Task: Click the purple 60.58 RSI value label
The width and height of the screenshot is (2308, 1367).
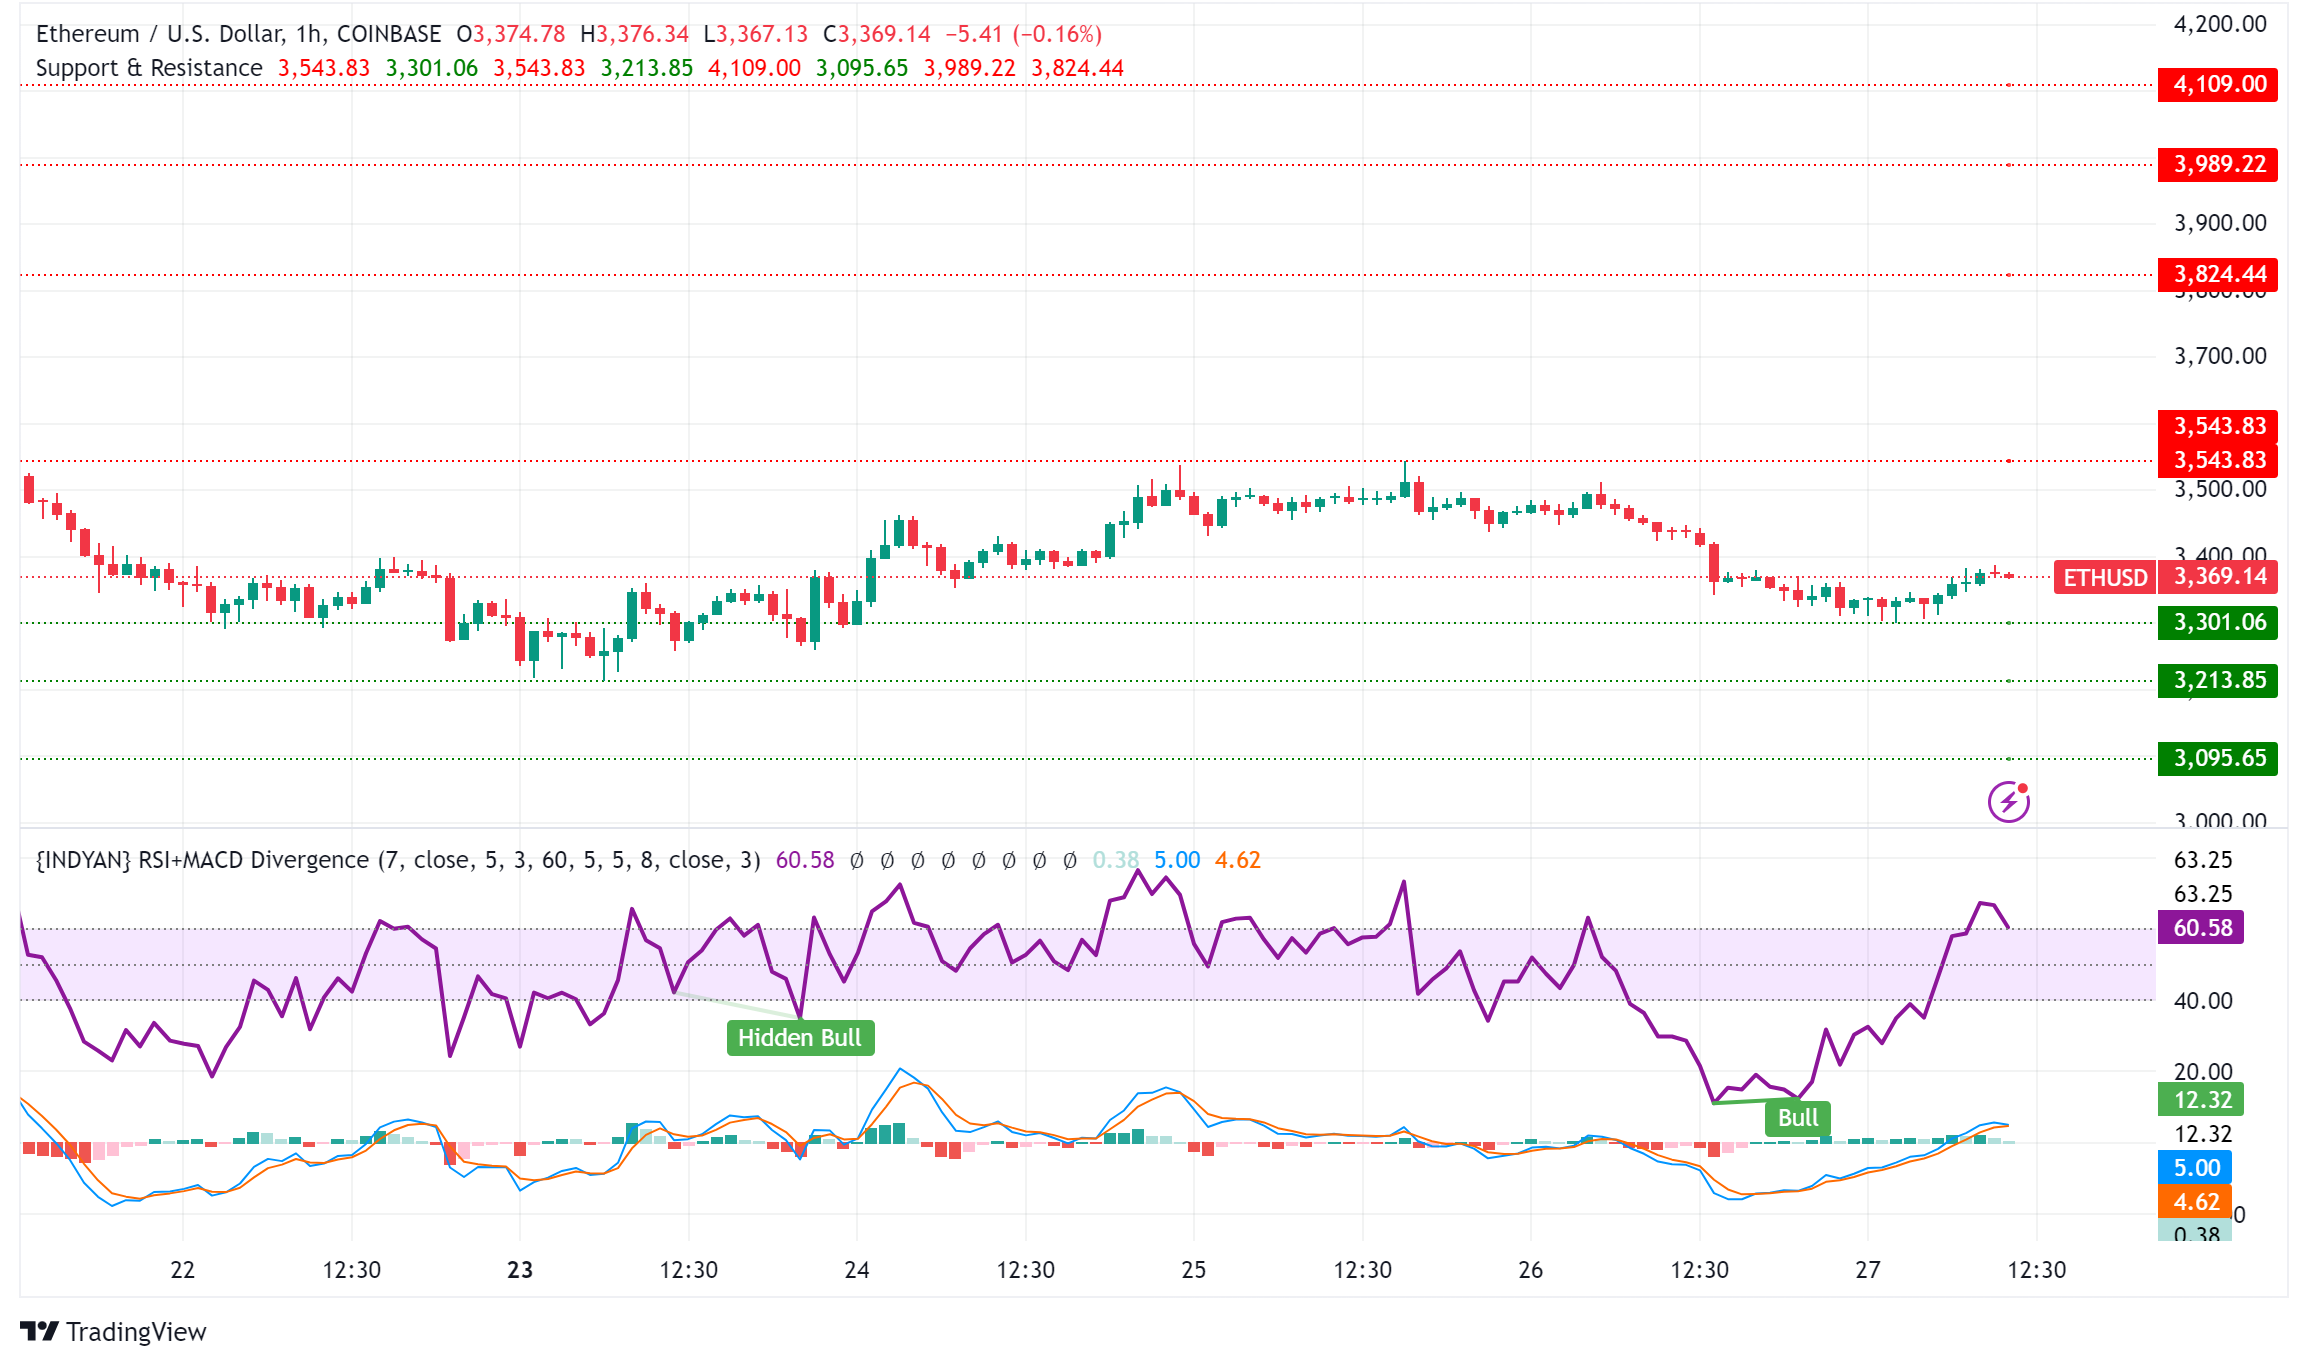Action: pos(2201,927)
